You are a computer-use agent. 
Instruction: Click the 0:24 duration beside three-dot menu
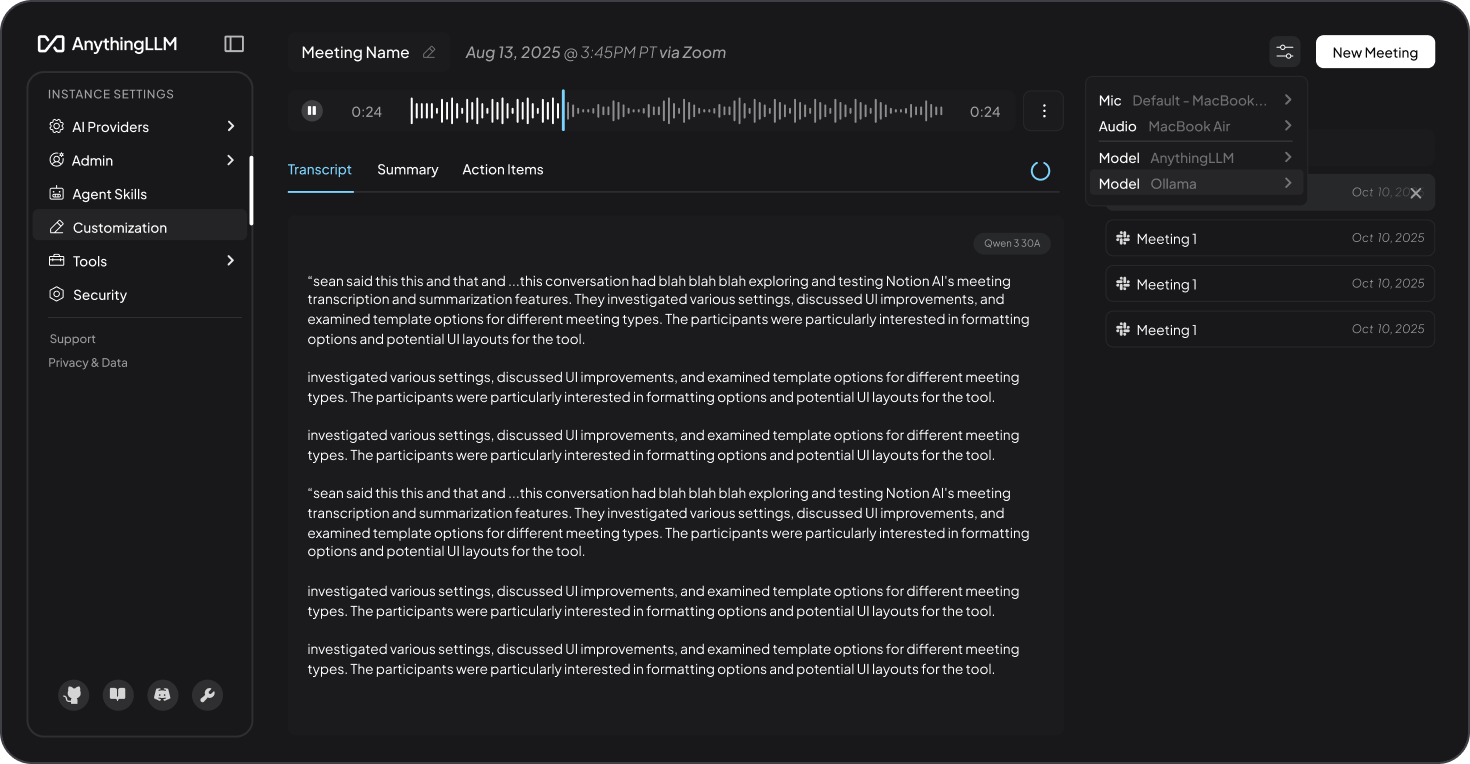click(x=985, y=112)
